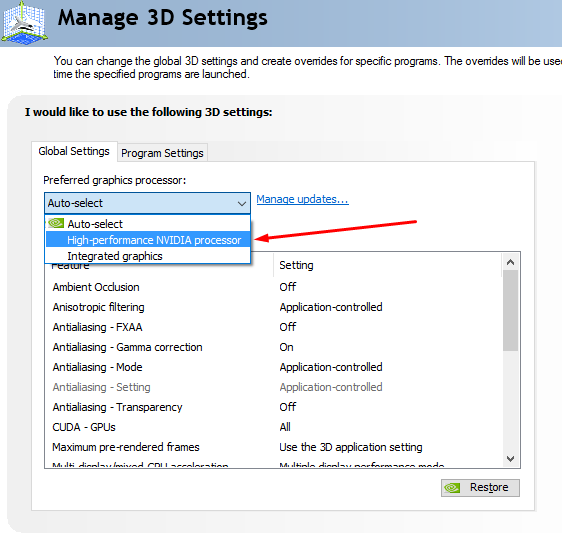Click On value for Gamma correction
562x543 pixels.
[x=286, y=347]
